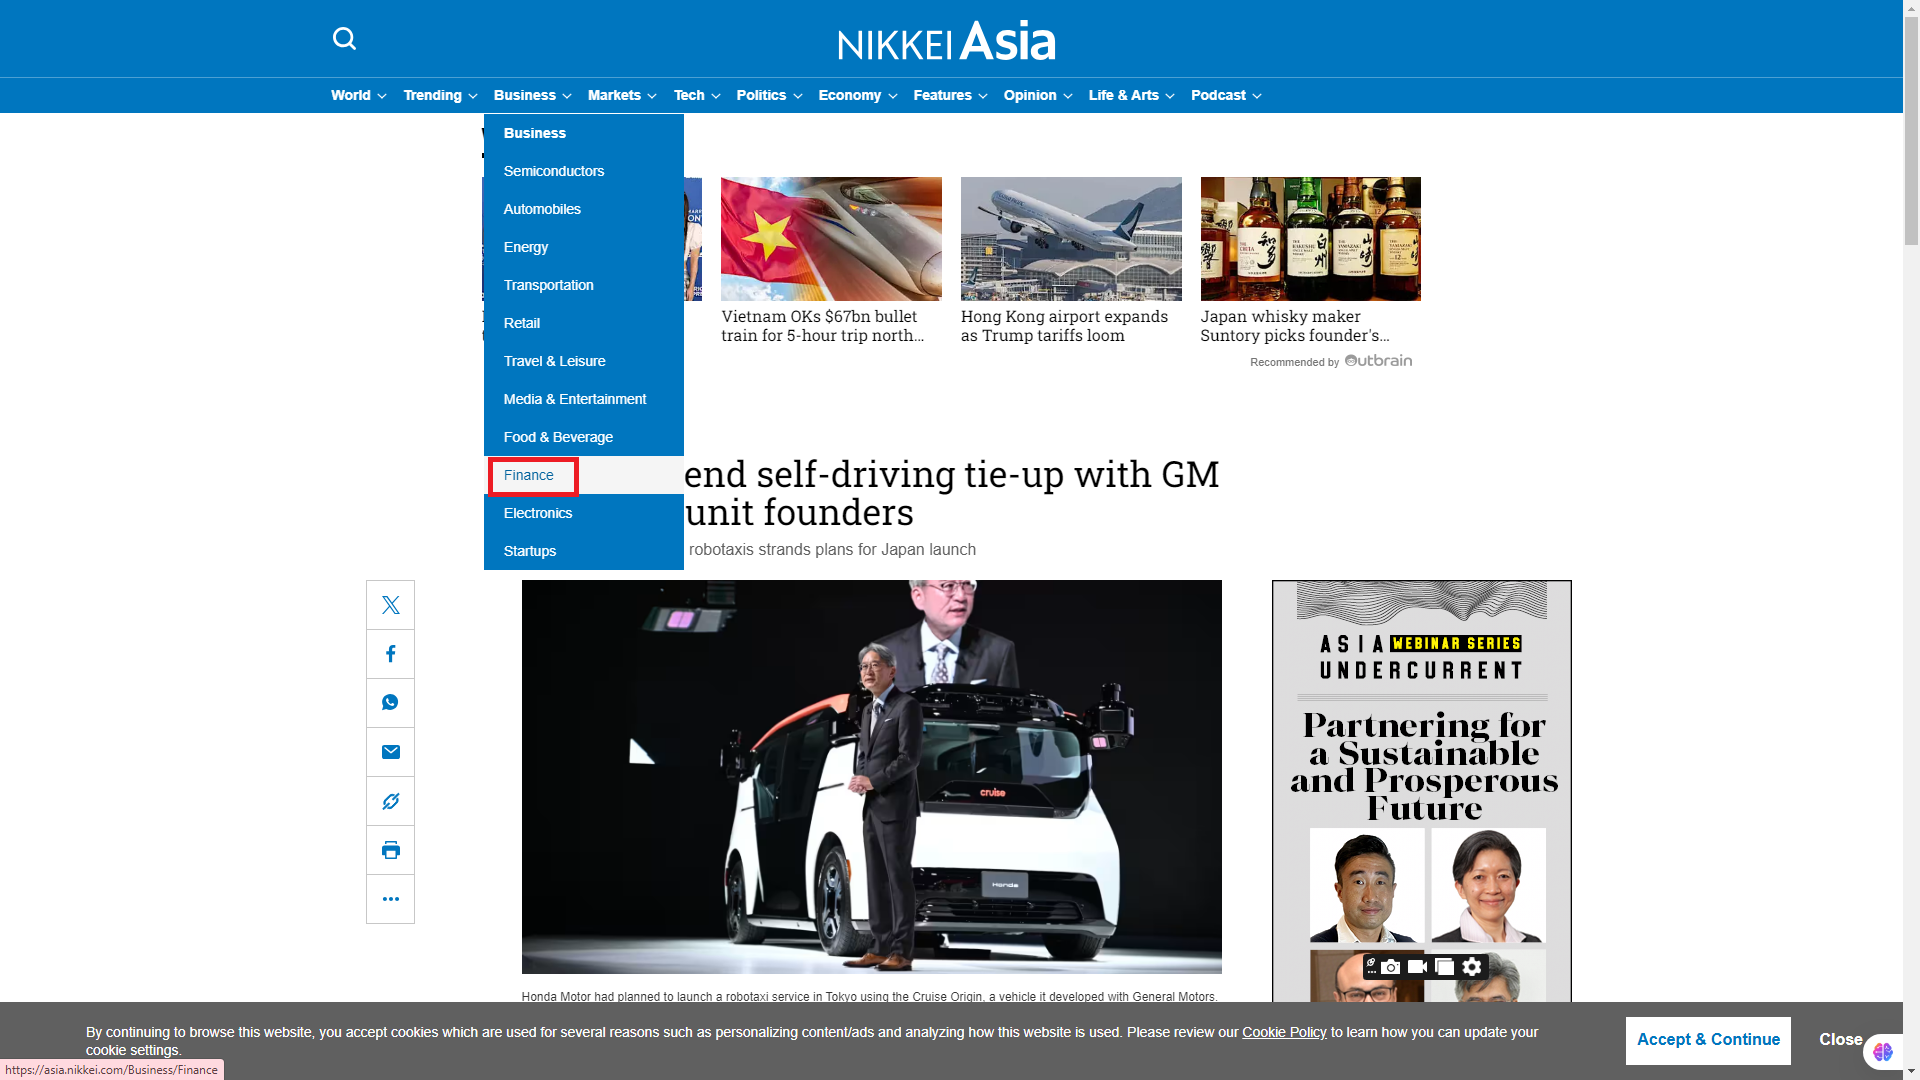Click Accept & Continue cookie button
The image size is (1920, 1080).
1707,1040
